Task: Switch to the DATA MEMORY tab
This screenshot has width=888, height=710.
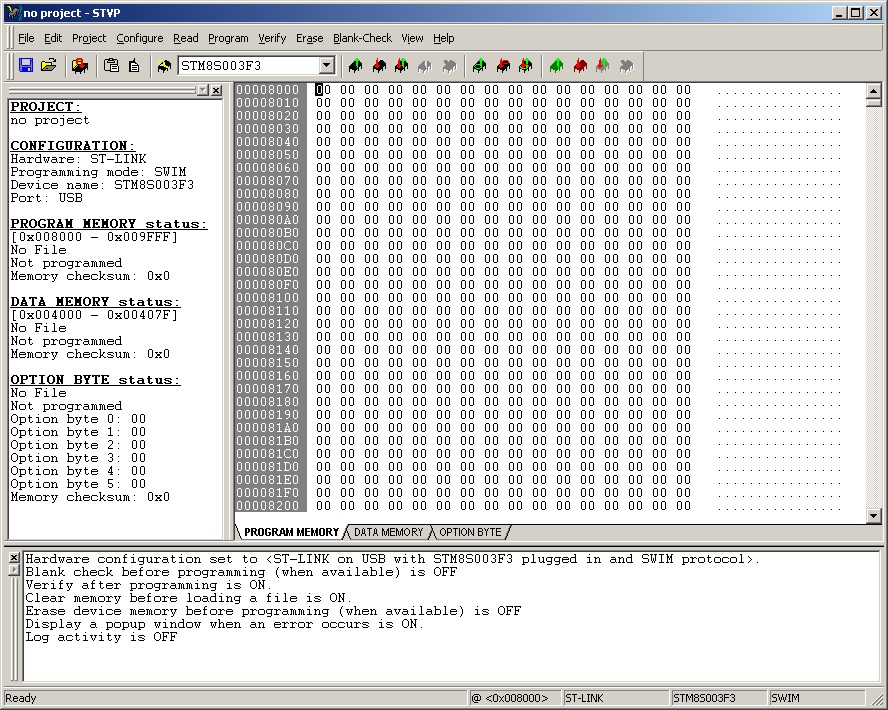Action: point(388,532)
